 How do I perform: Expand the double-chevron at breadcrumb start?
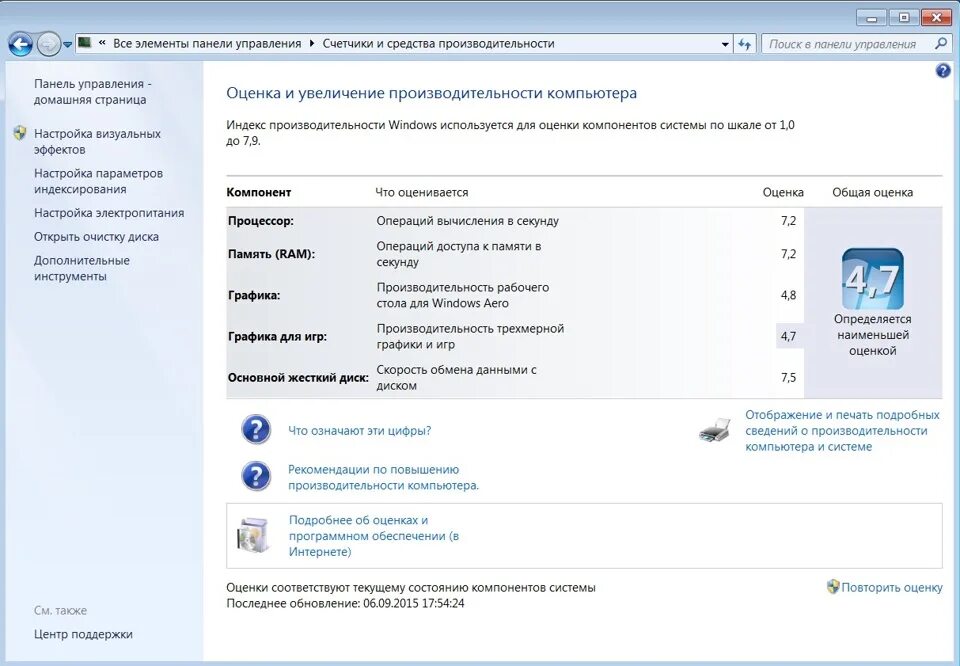click(102, 43)
